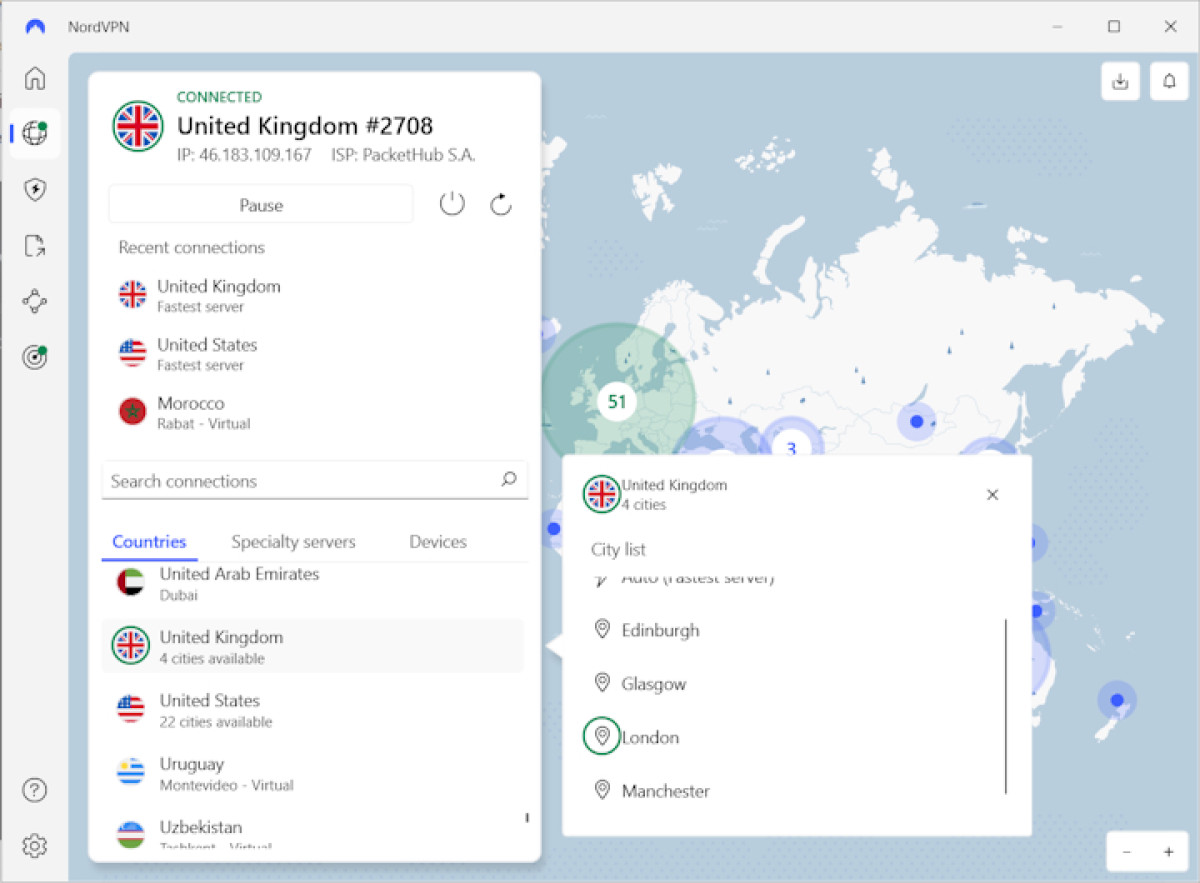Select United States 22 cities available row
The width and height of the screenshot is (1200, 883).
[x=313, y=709]
